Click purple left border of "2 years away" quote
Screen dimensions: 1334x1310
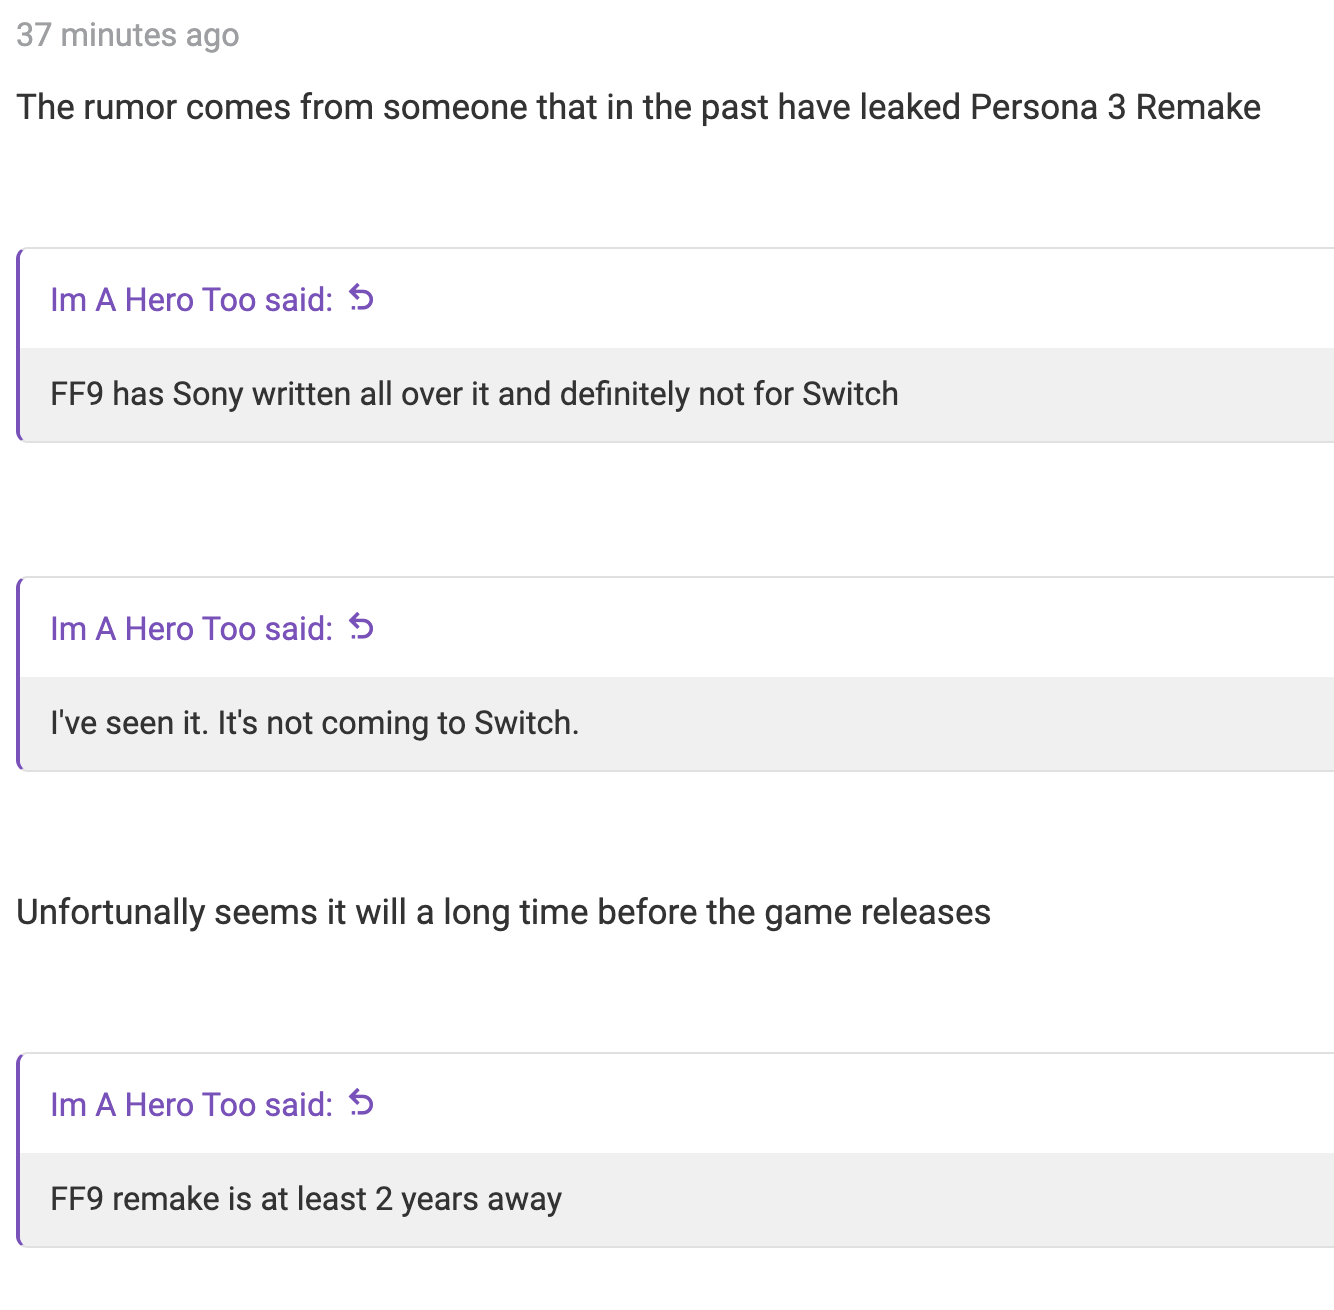point(19,1150)
